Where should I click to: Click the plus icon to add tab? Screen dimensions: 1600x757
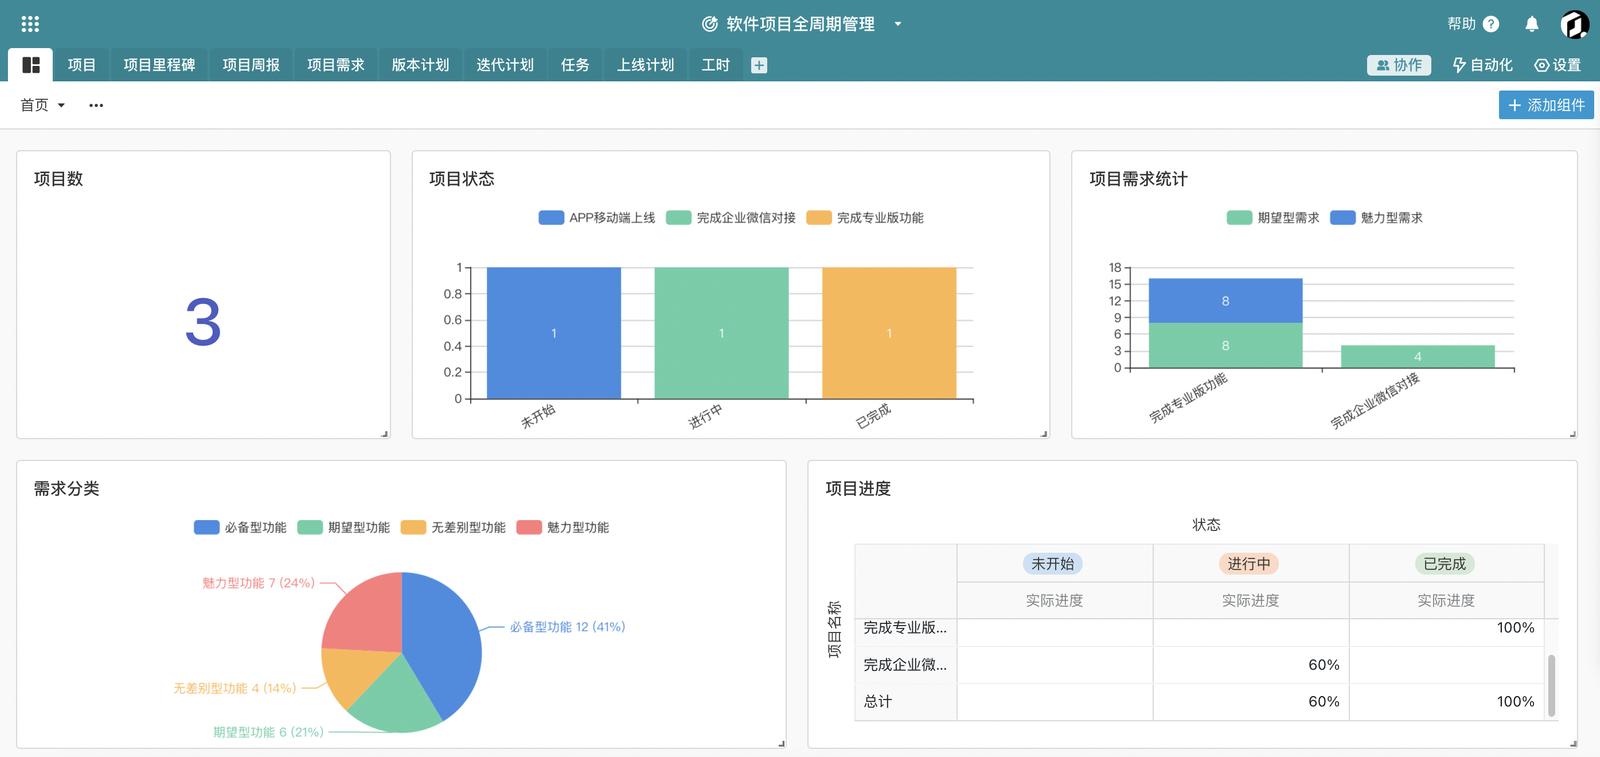pos(759,66)
